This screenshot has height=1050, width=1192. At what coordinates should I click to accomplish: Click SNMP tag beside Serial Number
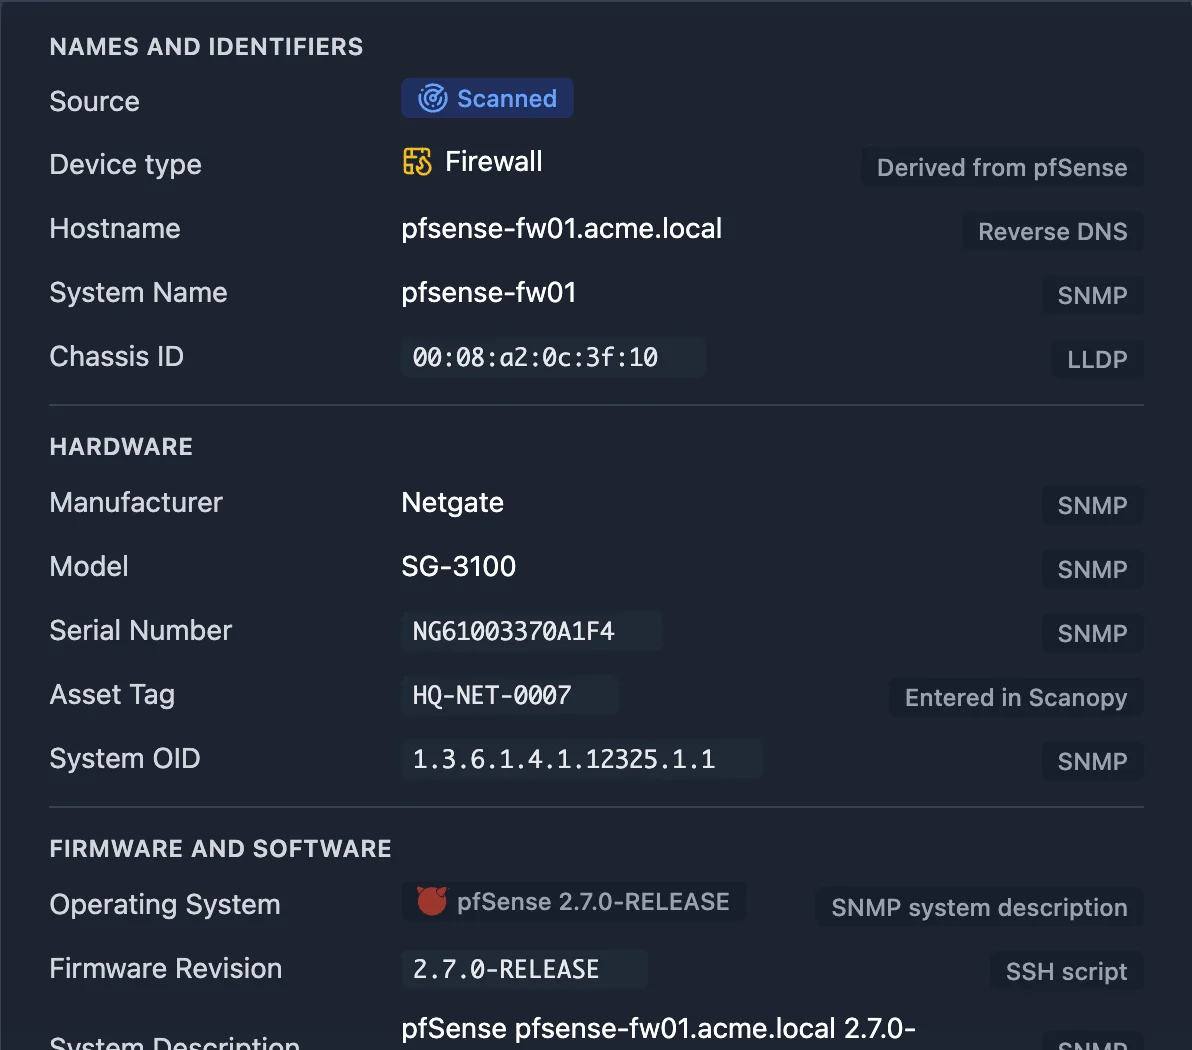(x=1092, y=633)
